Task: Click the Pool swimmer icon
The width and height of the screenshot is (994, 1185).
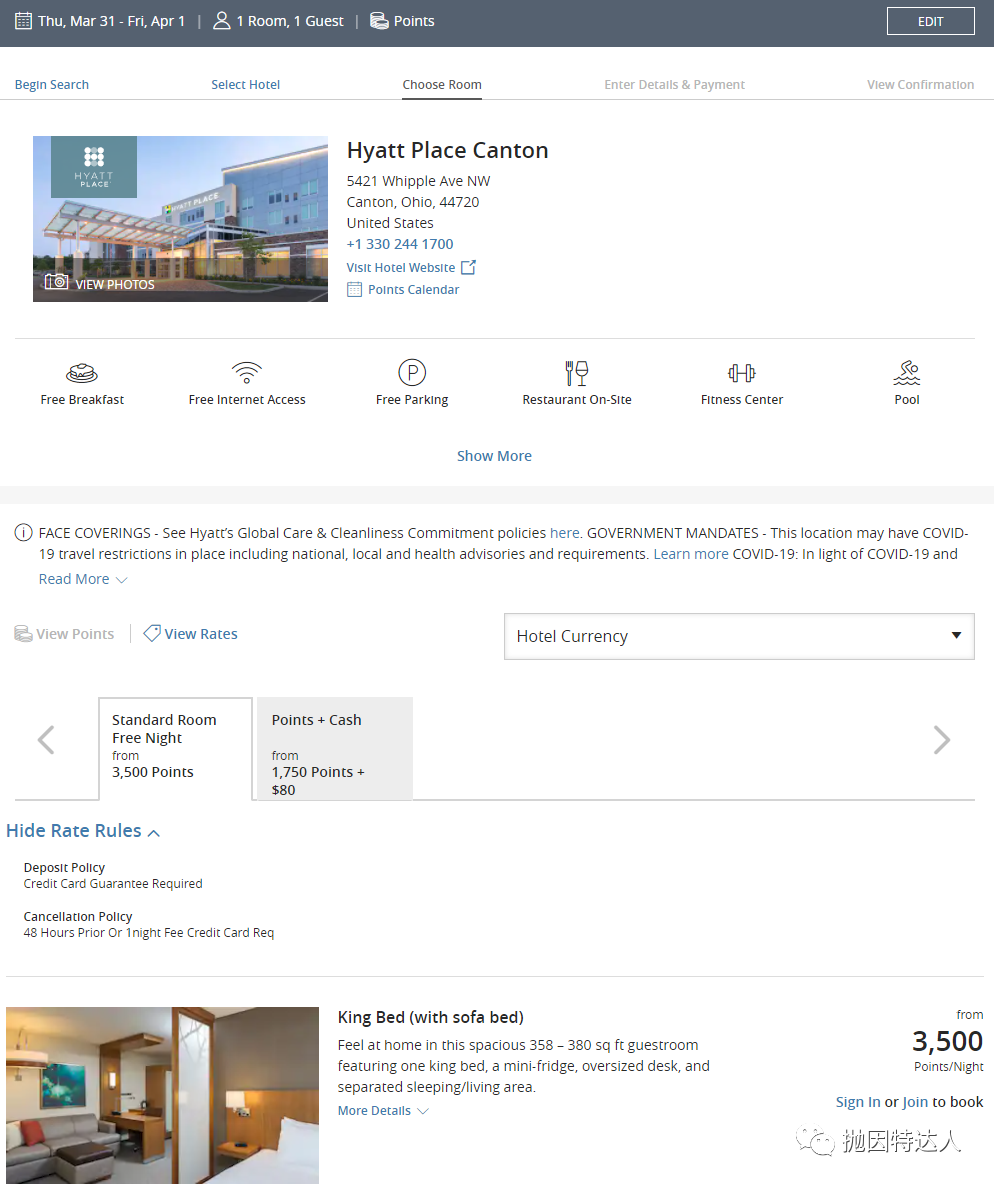Action: [x=907, y=373]
